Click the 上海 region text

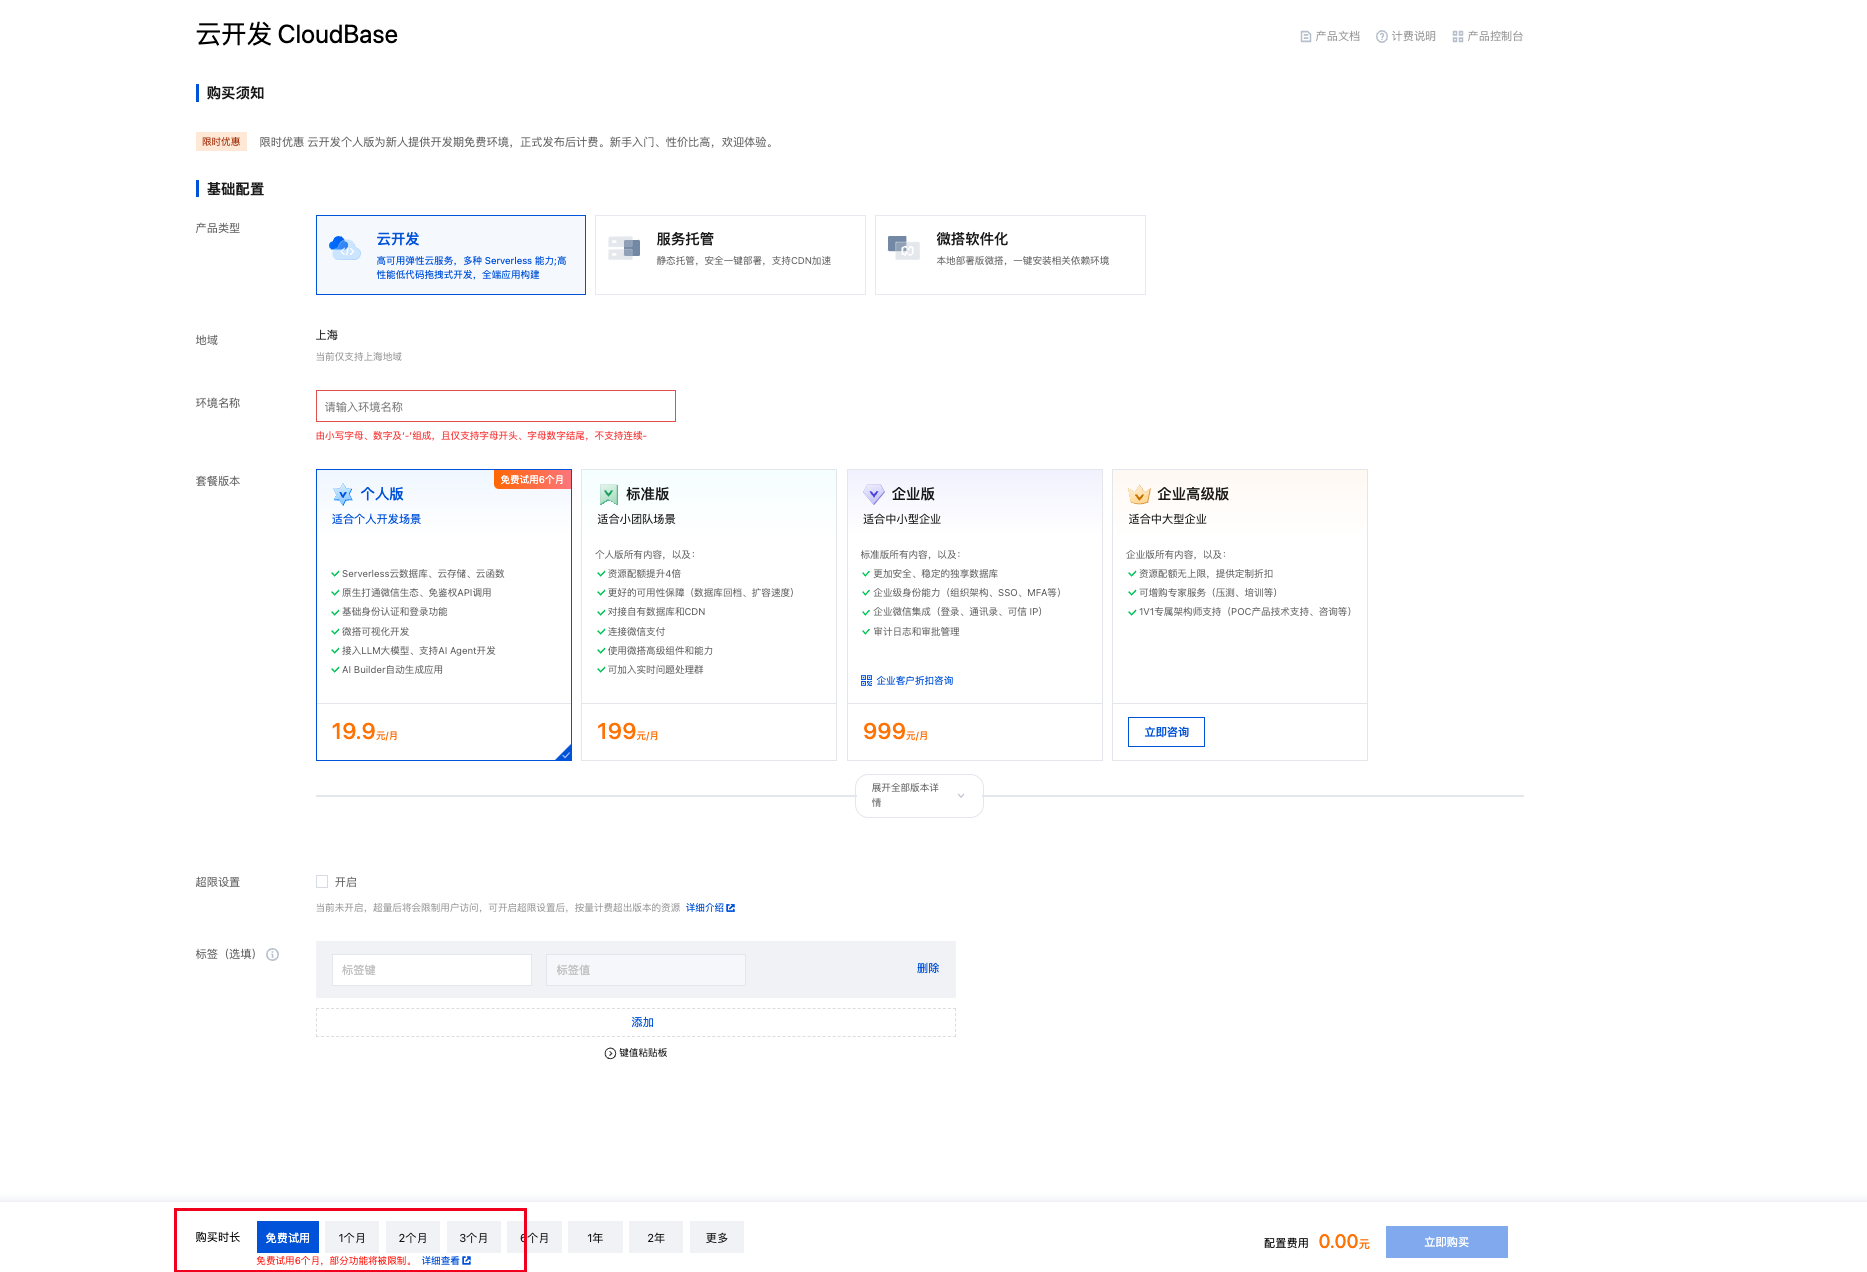(327, 335)
